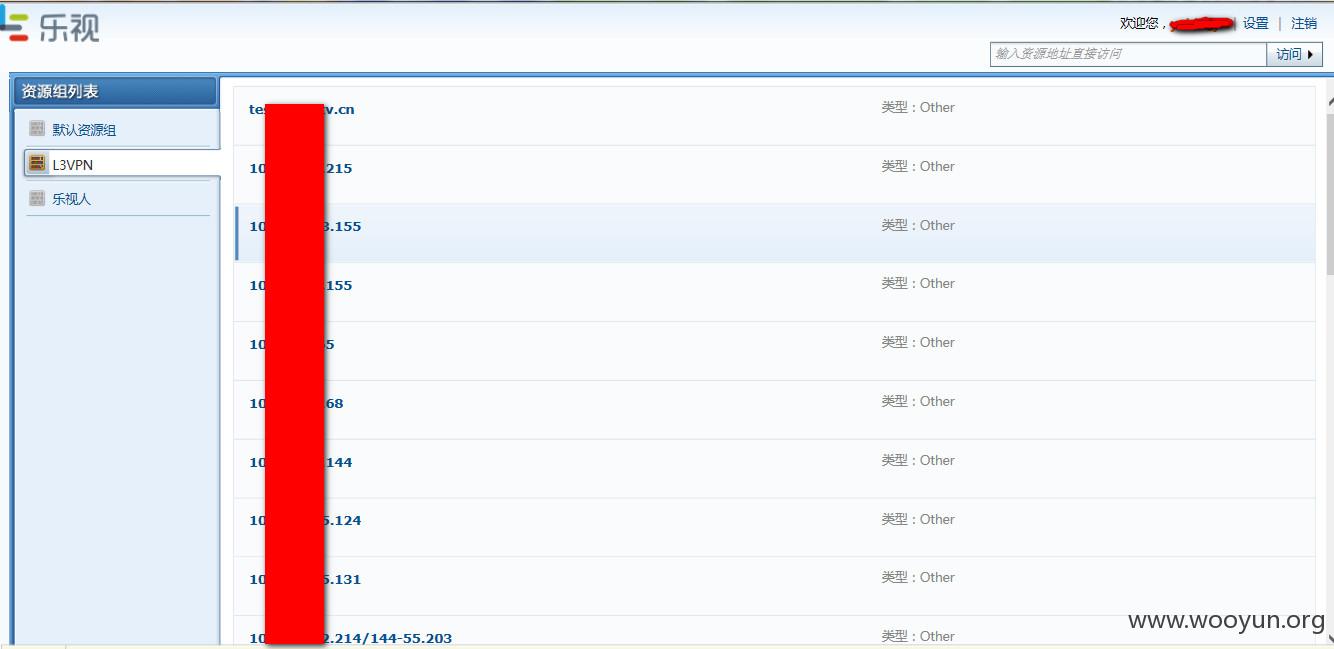Image resolution: width=1334 pixels, height=649 pixels.
Task: Open resource ending in 68
Action: pyautogui.click(x=296, y=404)
